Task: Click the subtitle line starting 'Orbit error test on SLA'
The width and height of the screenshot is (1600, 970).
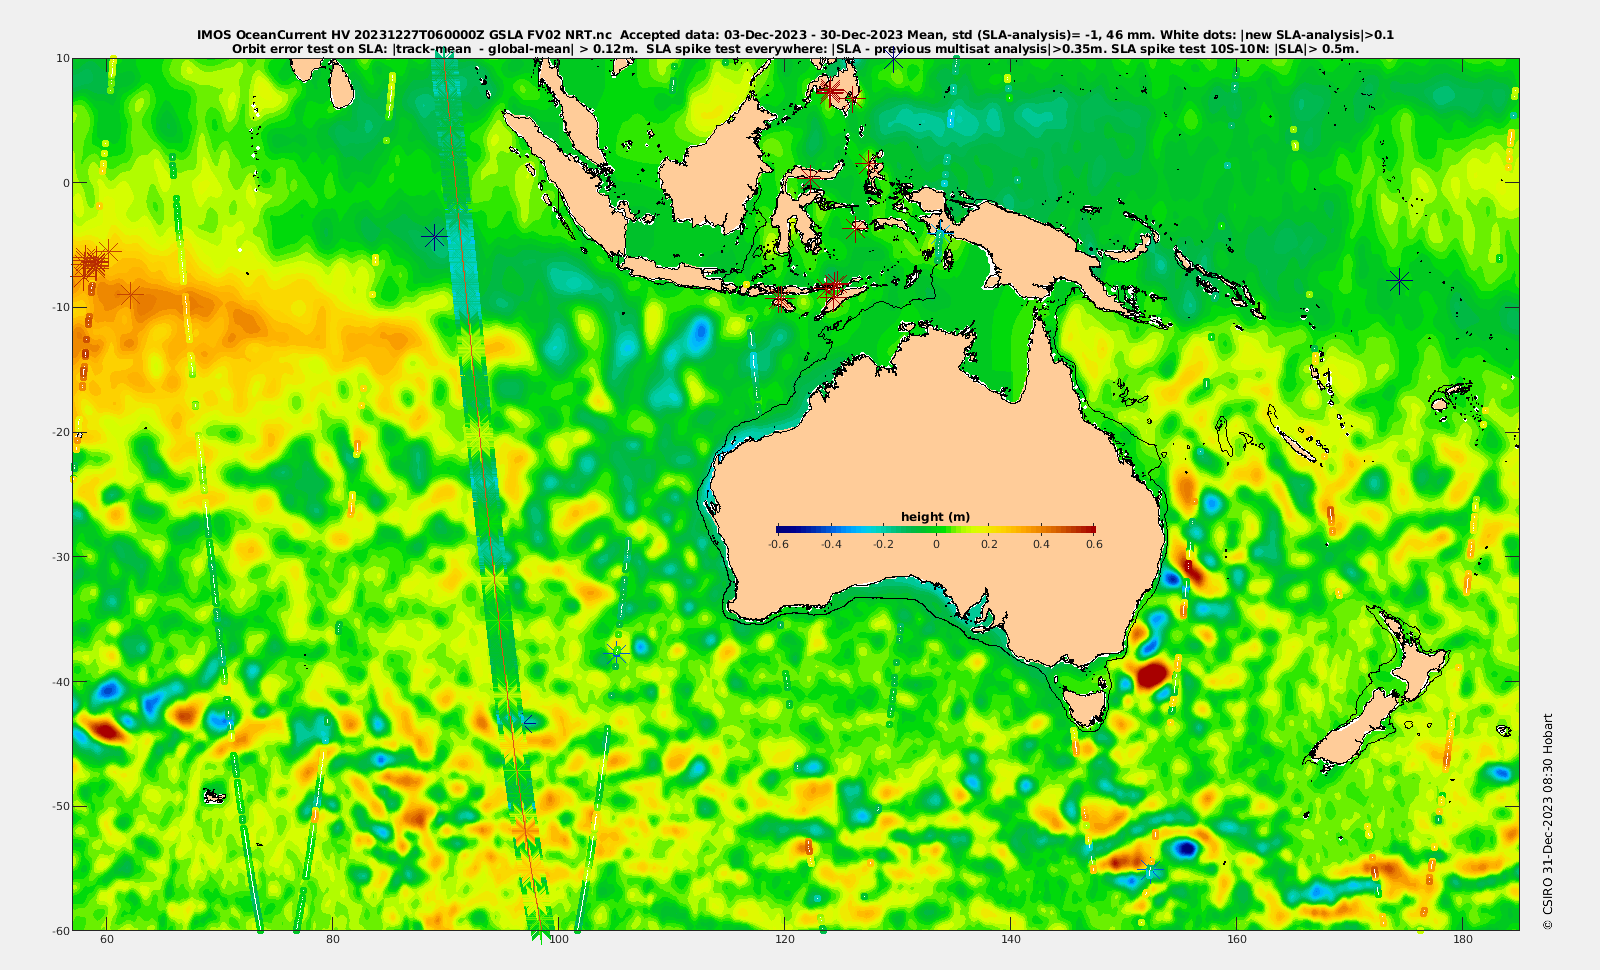Action: point(795,48)
